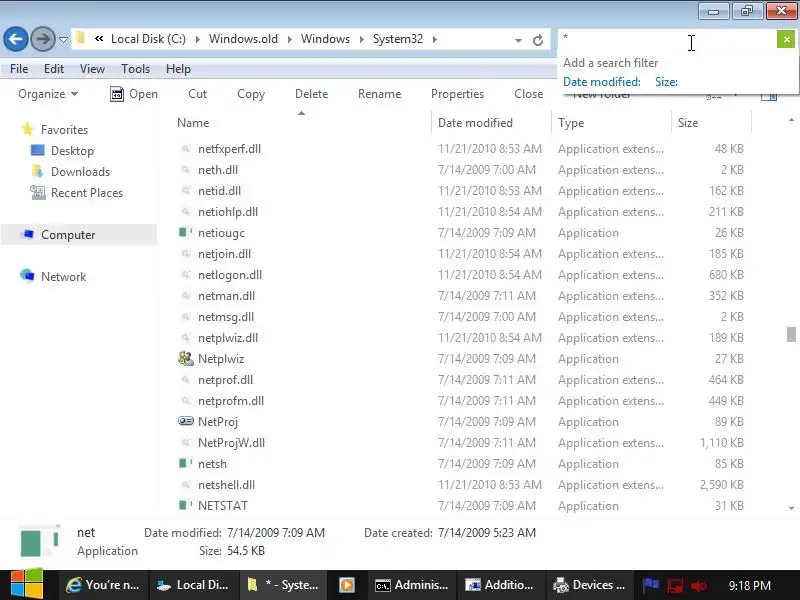
Task: Clear the search box with green X
Action: [x=786, y=39]
